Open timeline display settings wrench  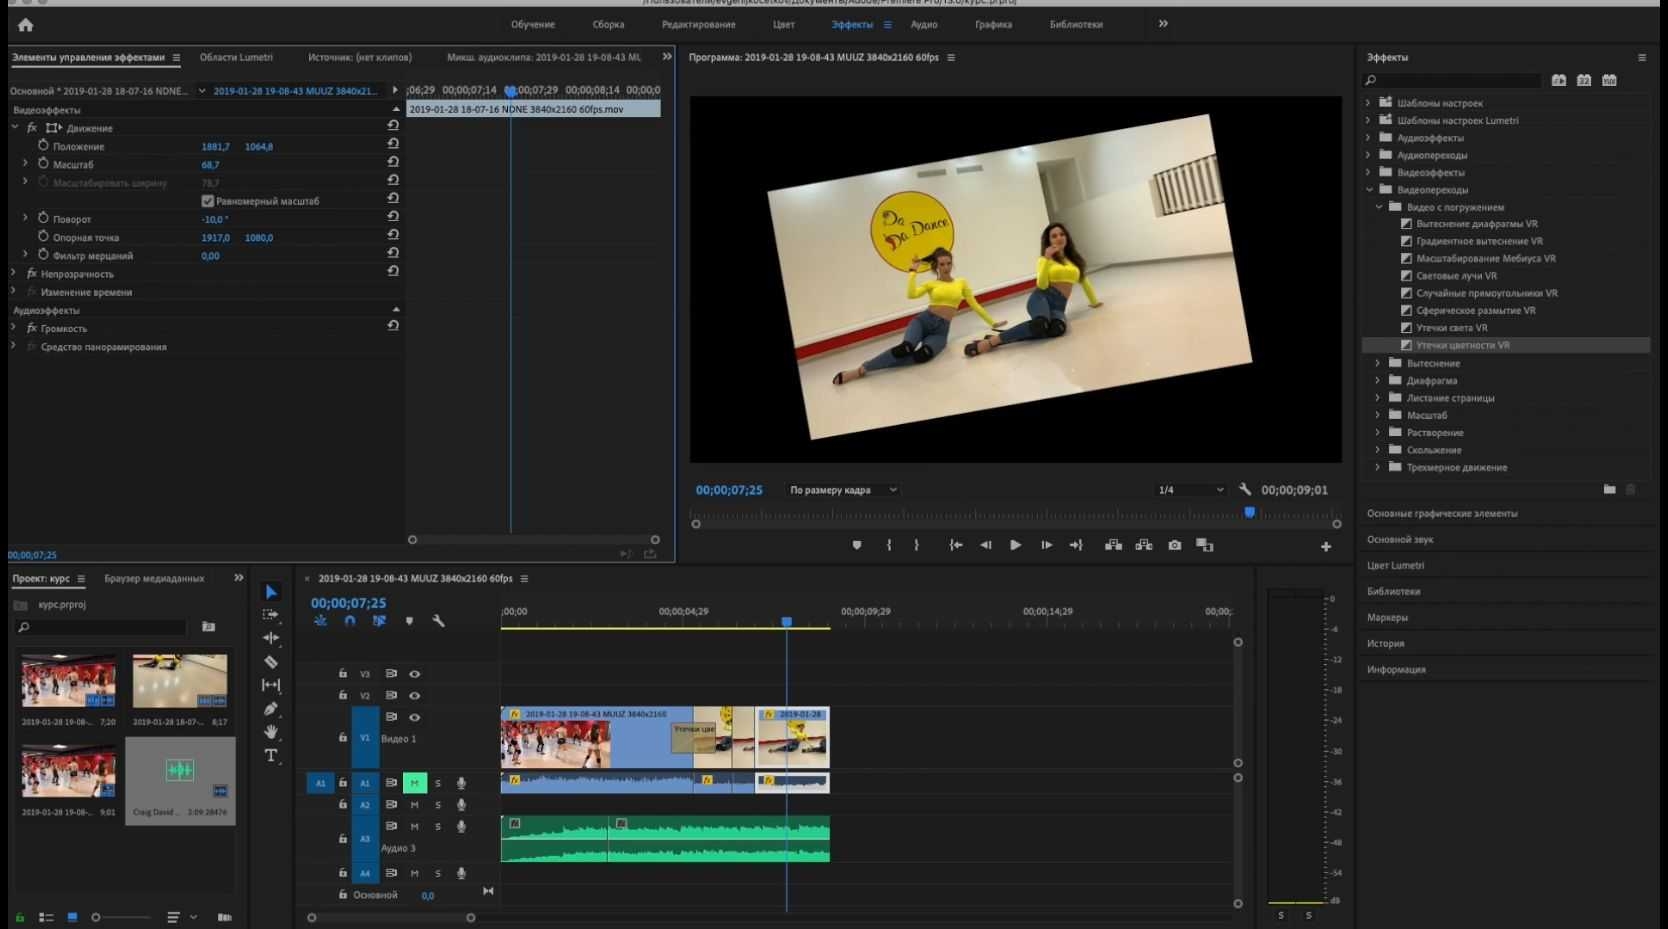438,621
